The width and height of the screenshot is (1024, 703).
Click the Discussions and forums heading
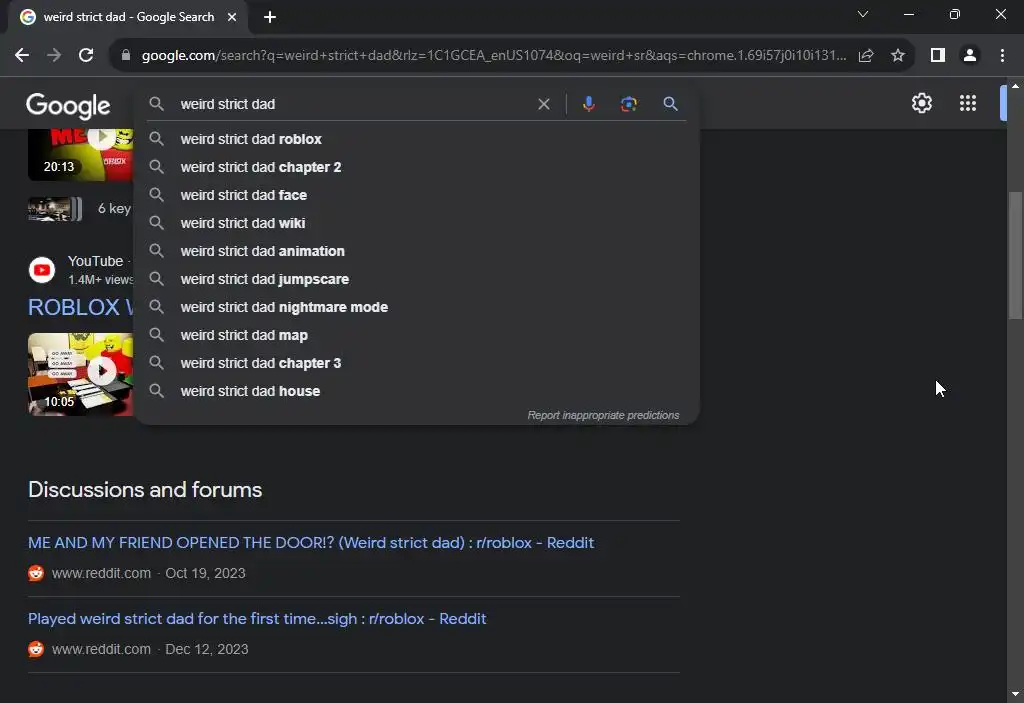[145, 490]
